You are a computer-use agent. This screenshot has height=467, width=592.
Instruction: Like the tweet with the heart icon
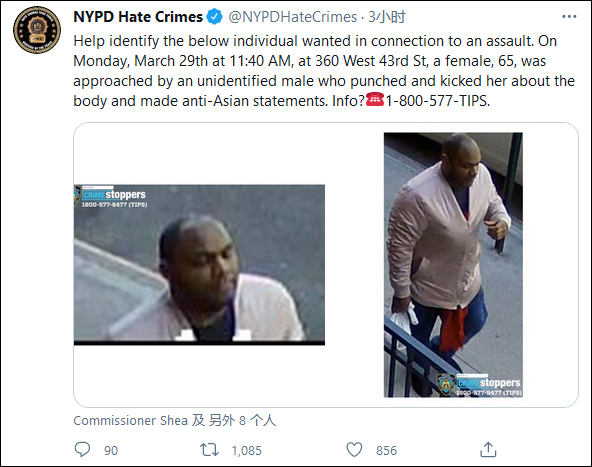coord(354,450)
